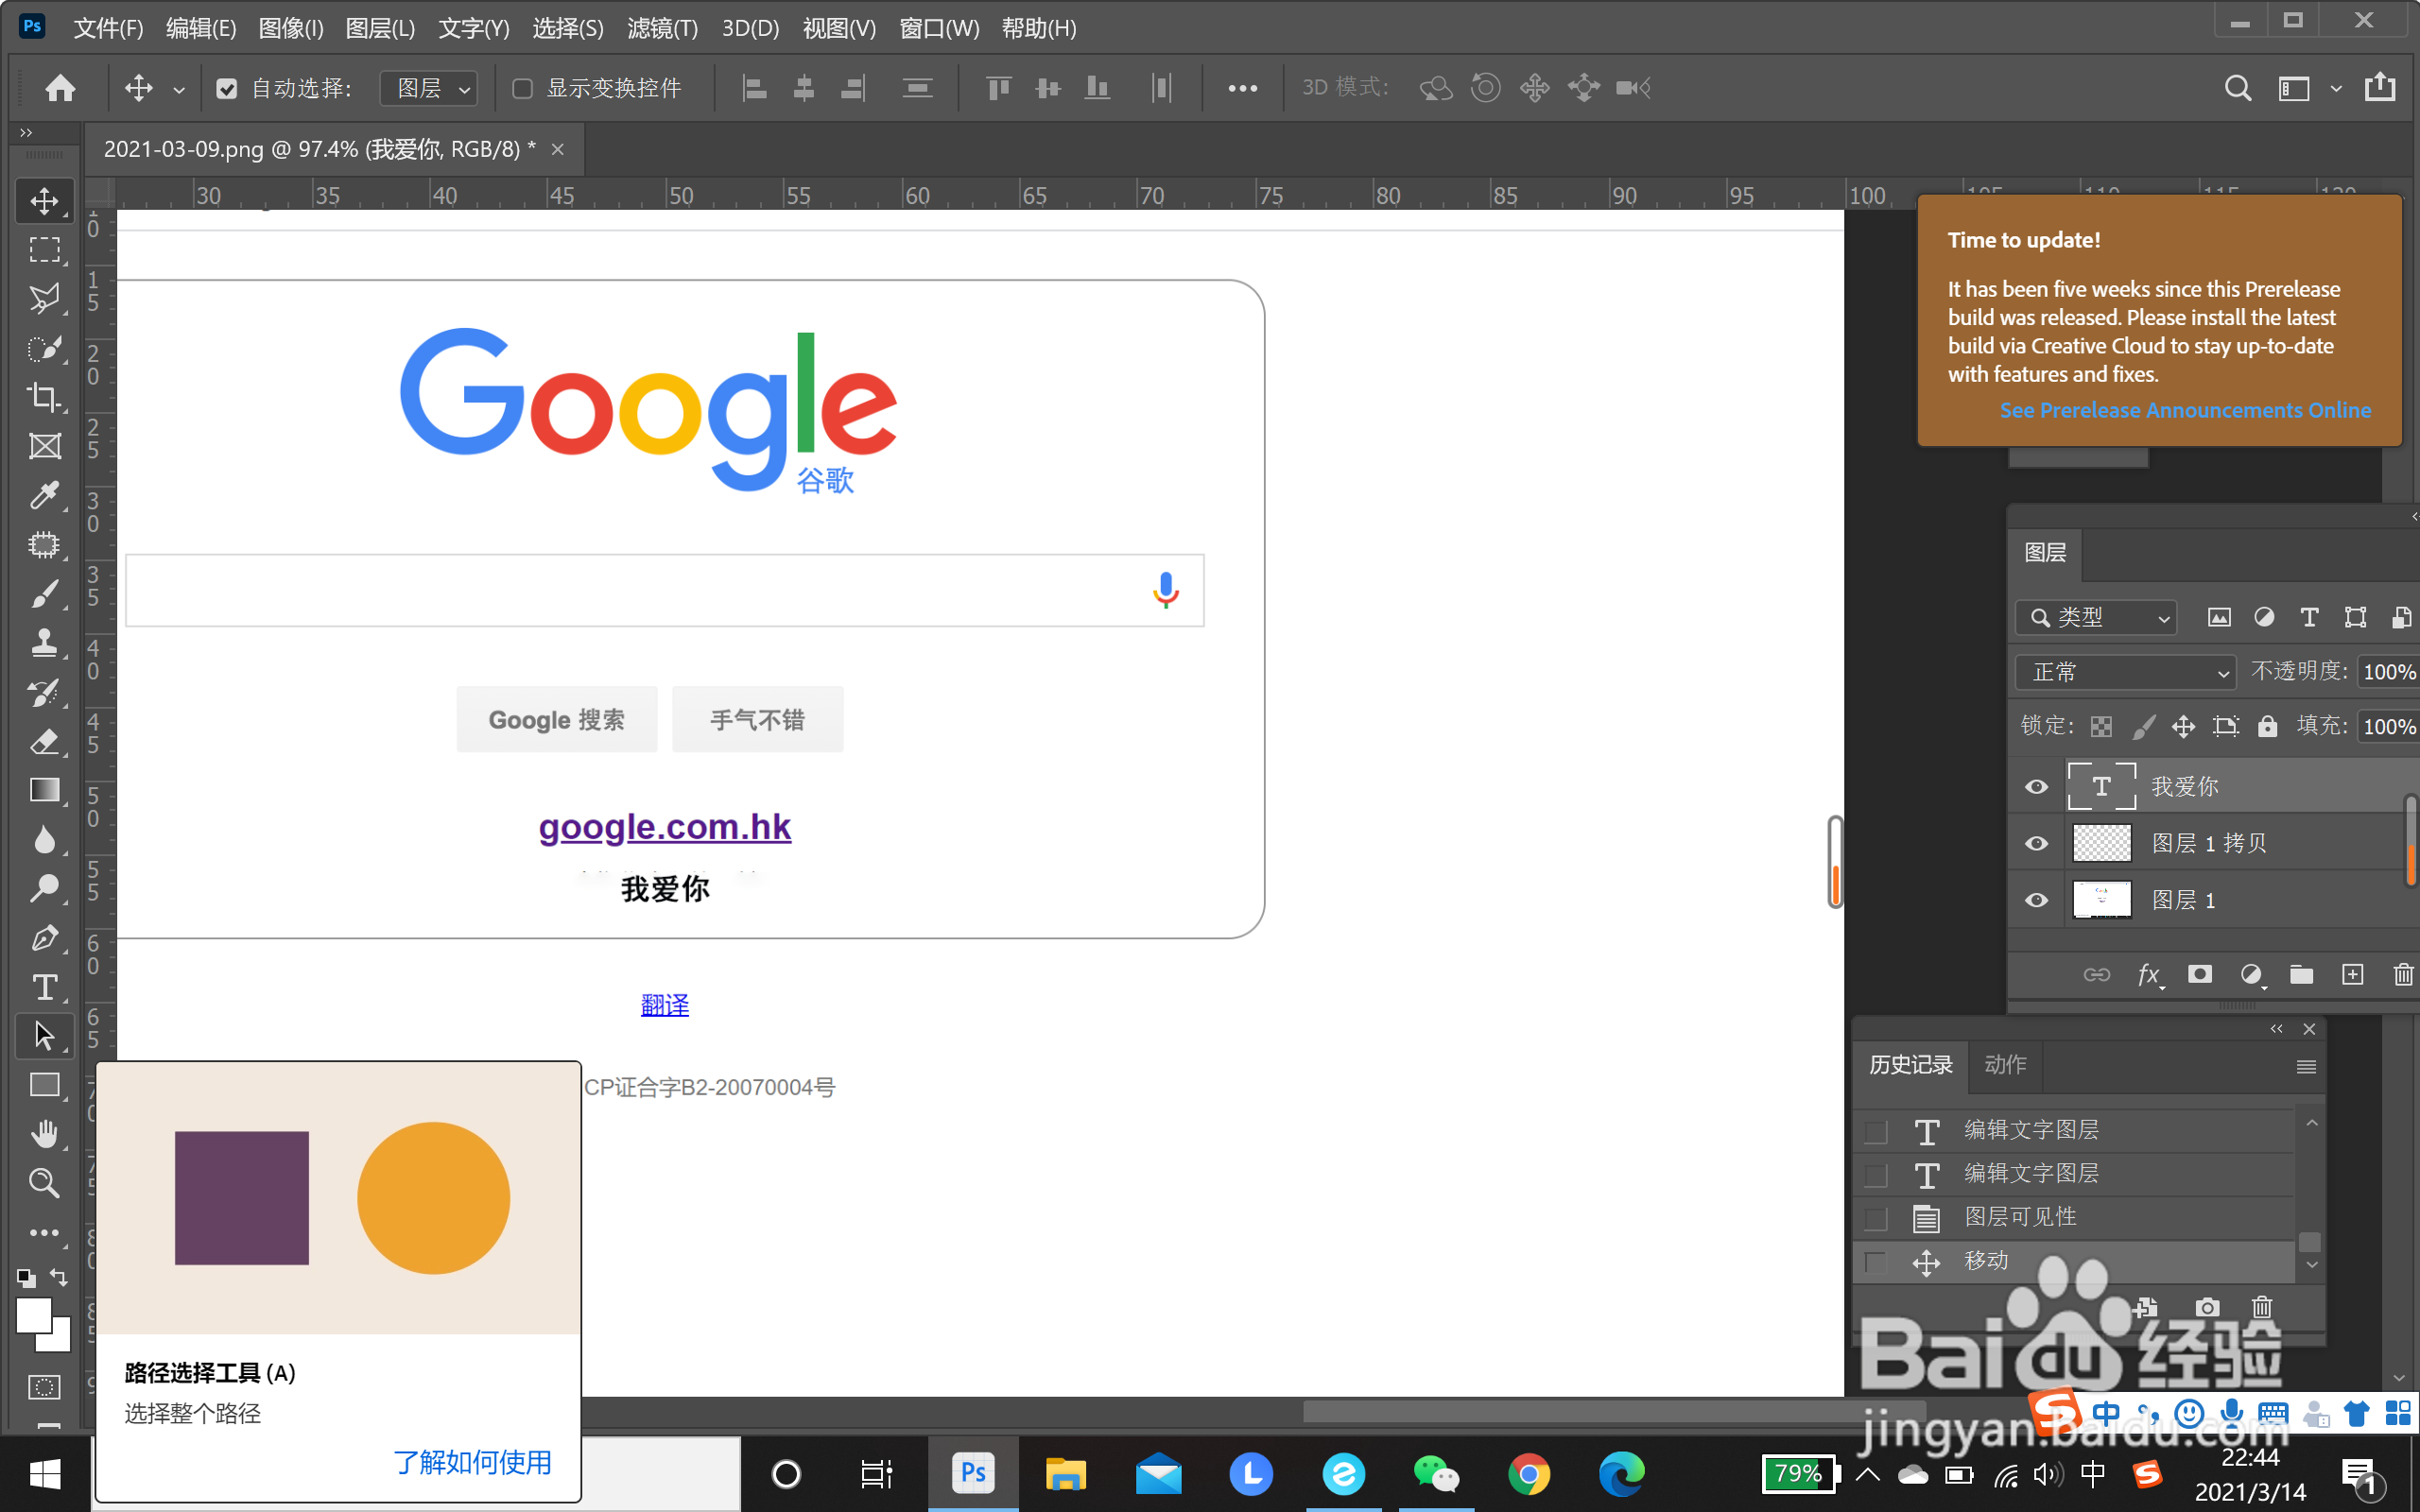Swap foreground and background colors
The image size is (2420, 1512).
[60, 1277]
